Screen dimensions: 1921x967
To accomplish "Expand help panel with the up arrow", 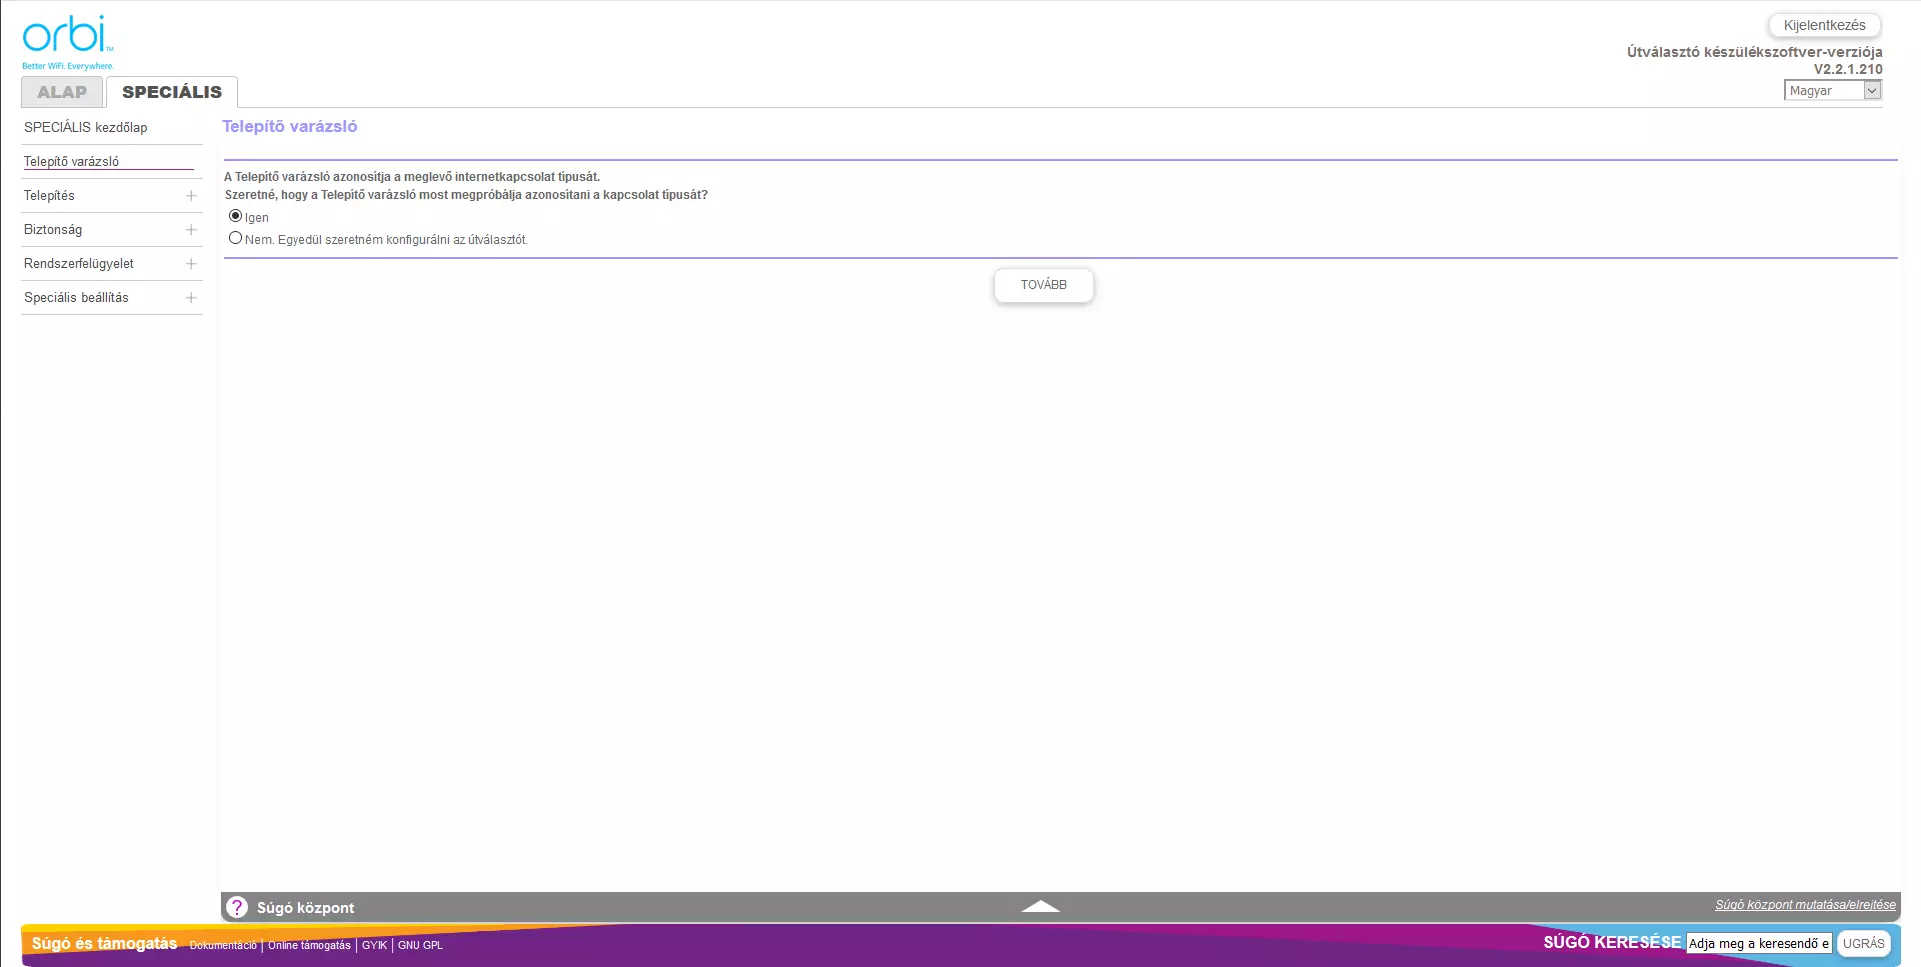I will pyautogui.click(x=1040, y=906).
